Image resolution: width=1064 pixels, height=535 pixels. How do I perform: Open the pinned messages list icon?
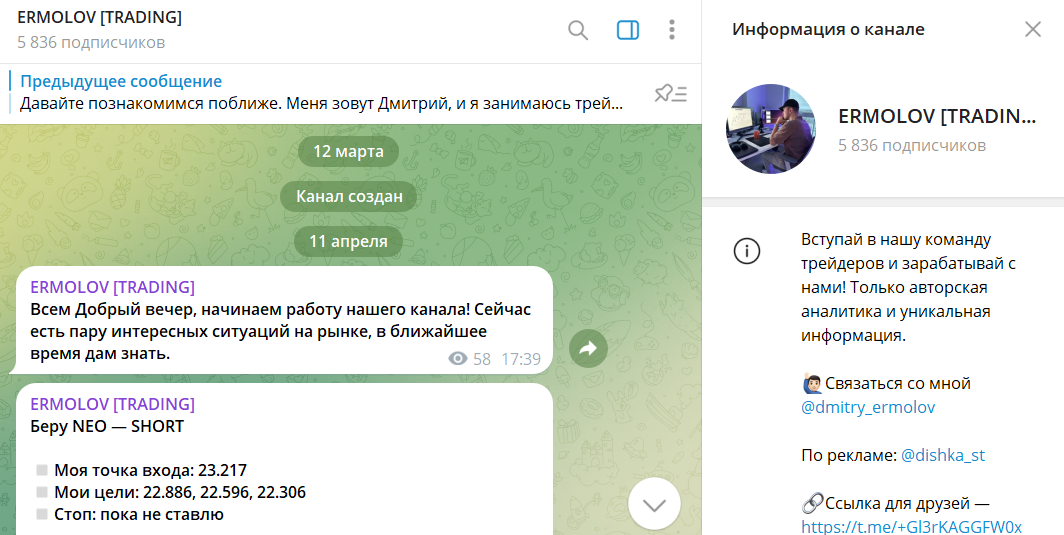[670, 94]
